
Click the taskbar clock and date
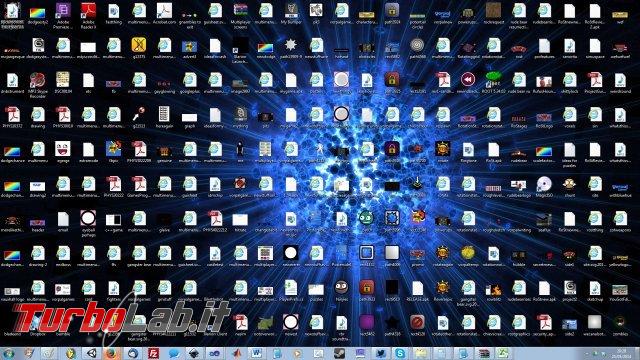[622, 353]
